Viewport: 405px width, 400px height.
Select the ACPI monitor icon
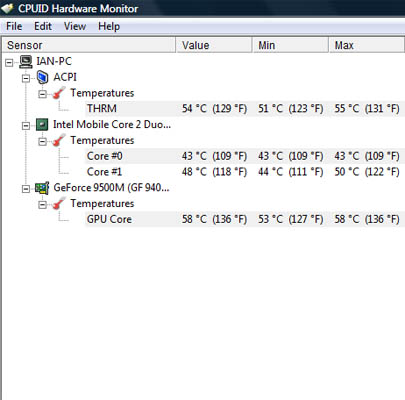click(x=42, y=77)
